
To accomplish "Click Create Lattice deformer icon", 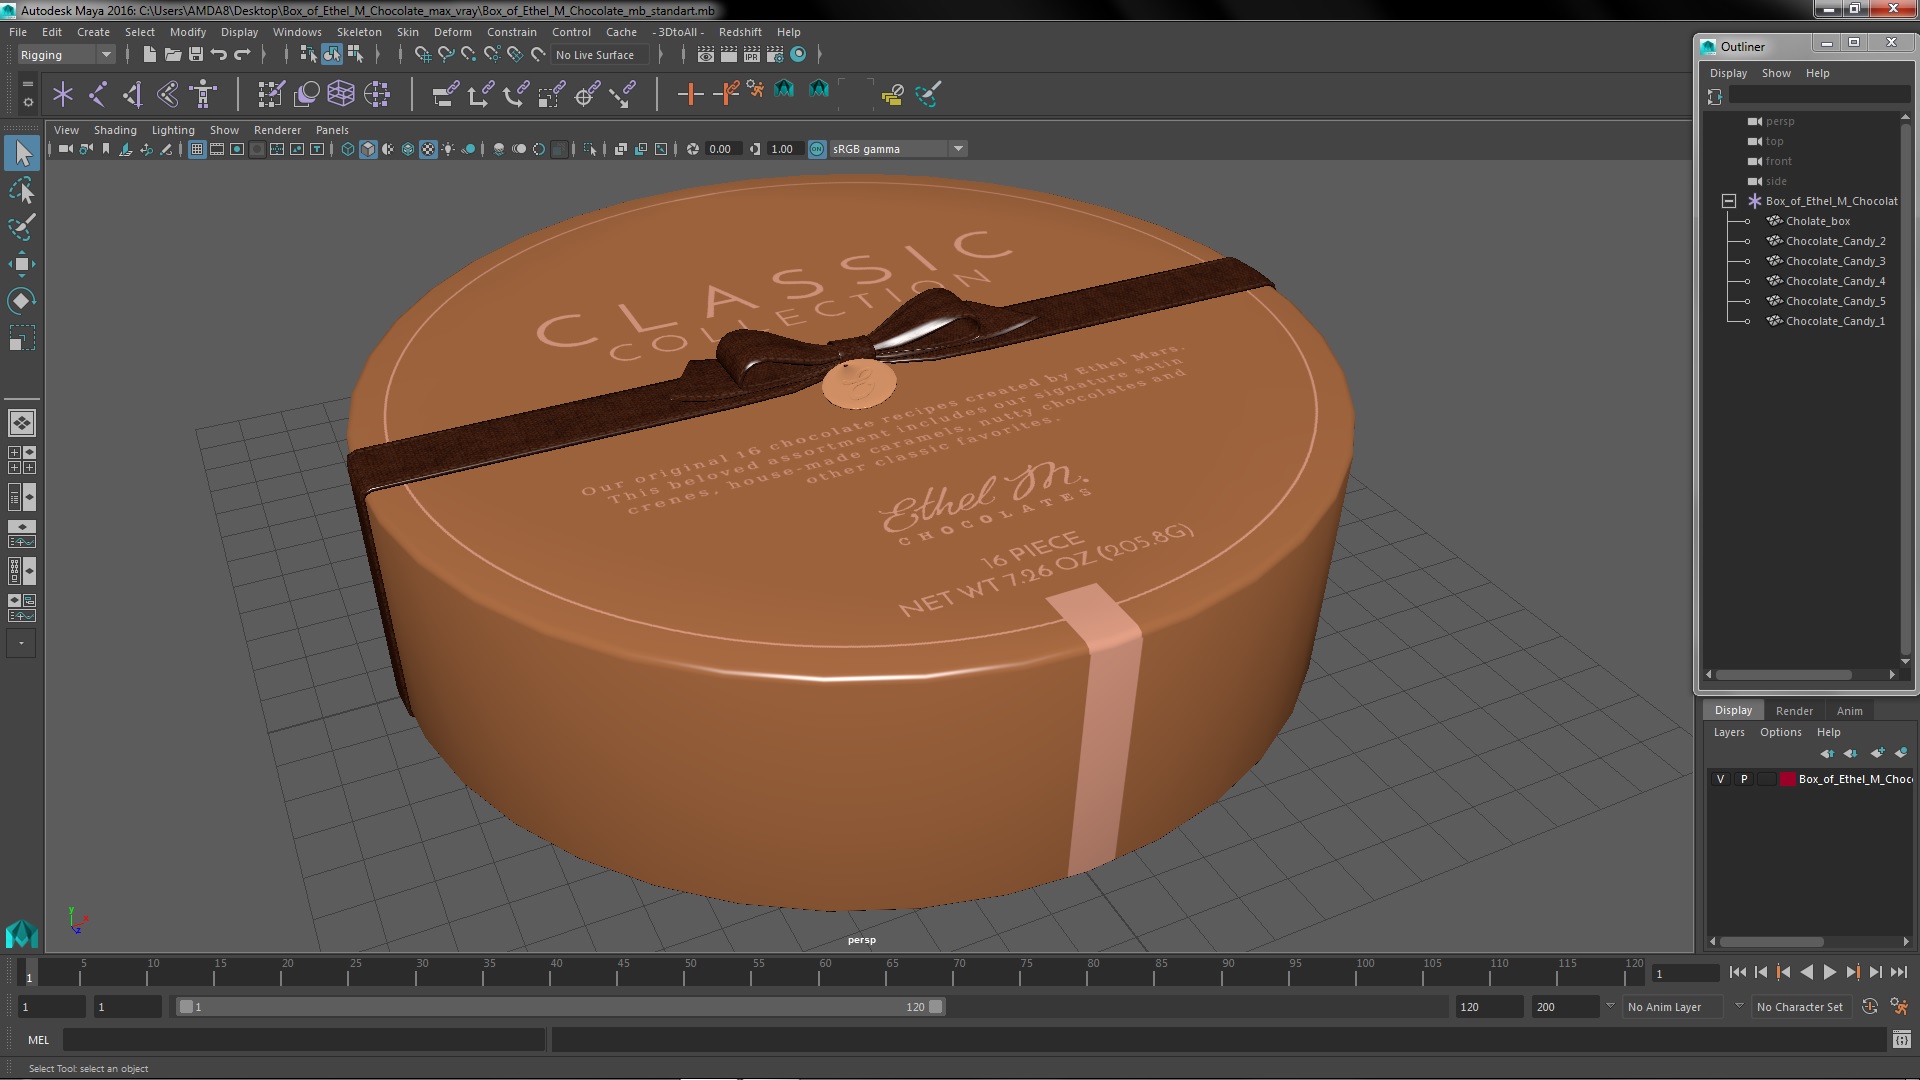I will coord(341,94).
